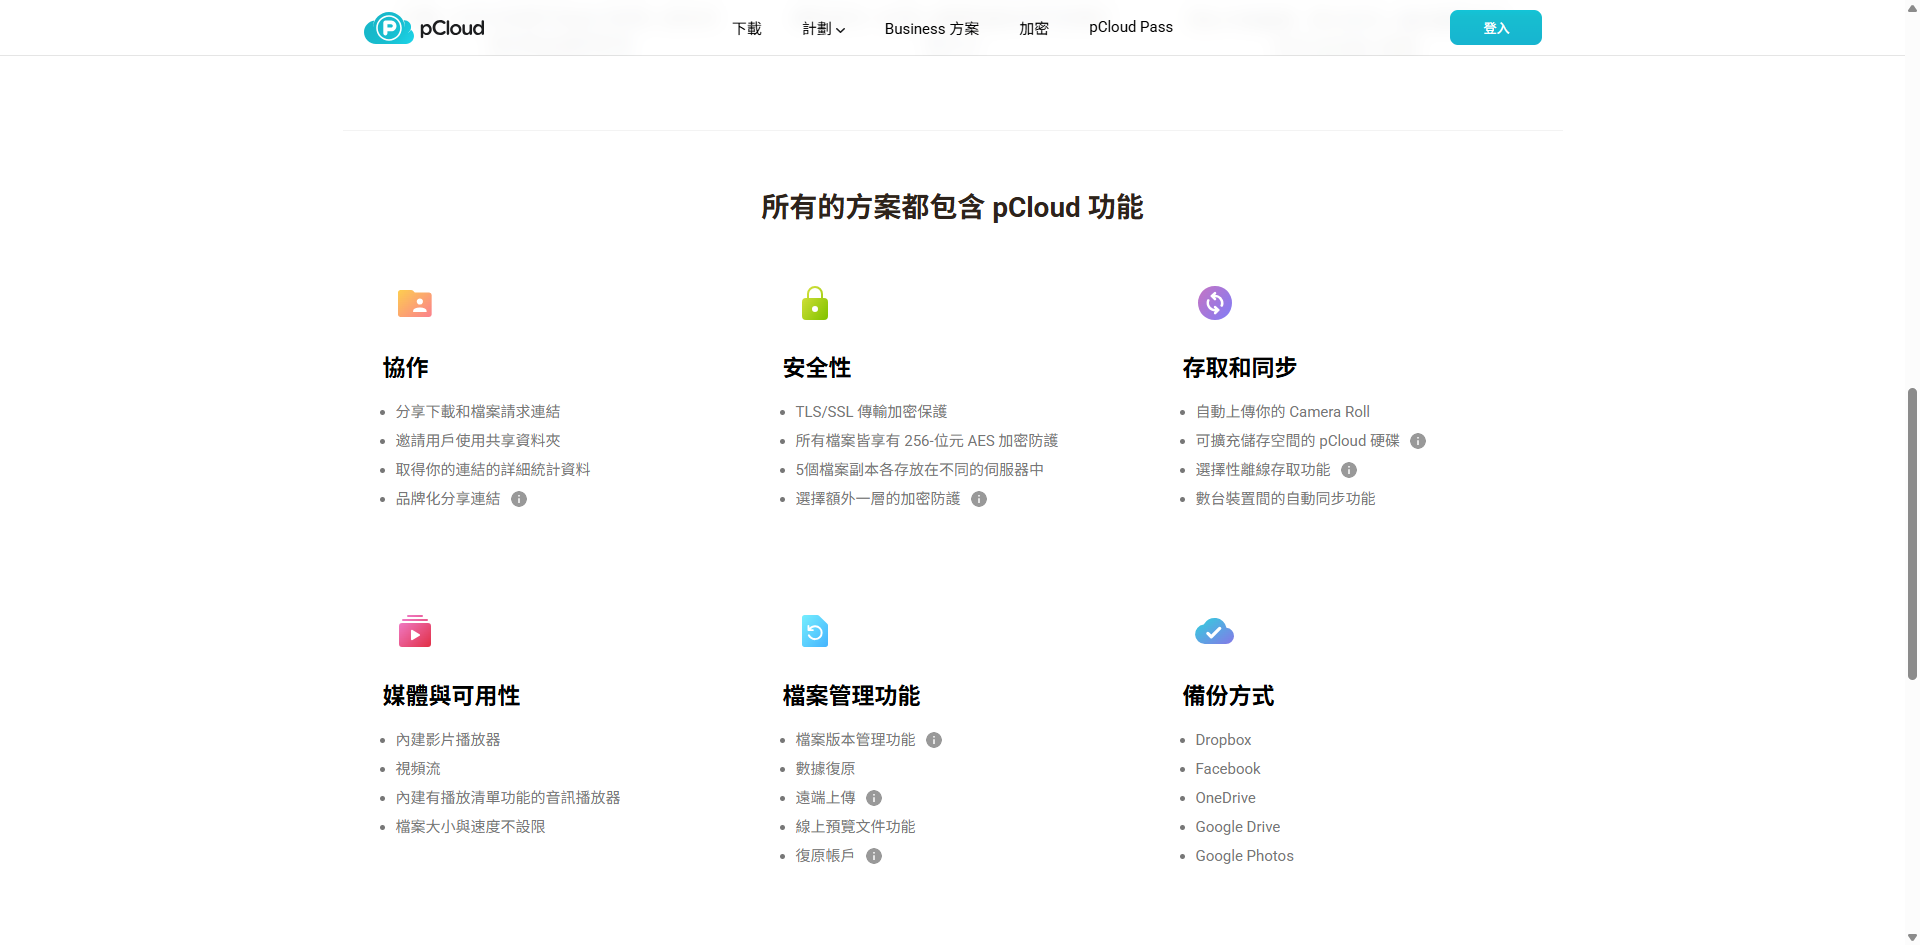Click info icon next to 復原帳戶

874,856
